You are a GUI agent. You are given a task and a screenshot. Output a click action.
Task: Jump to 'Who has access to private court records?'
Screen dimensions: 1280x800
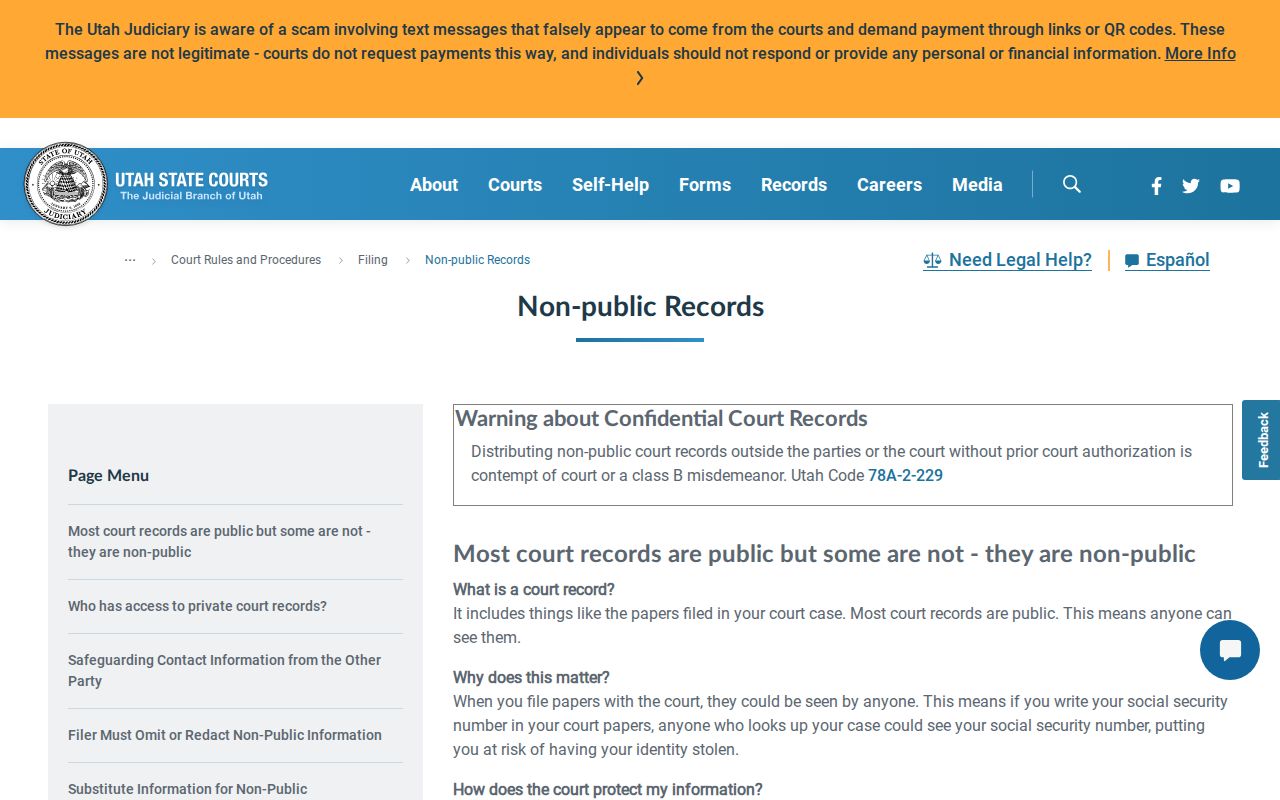pos(197,606)
